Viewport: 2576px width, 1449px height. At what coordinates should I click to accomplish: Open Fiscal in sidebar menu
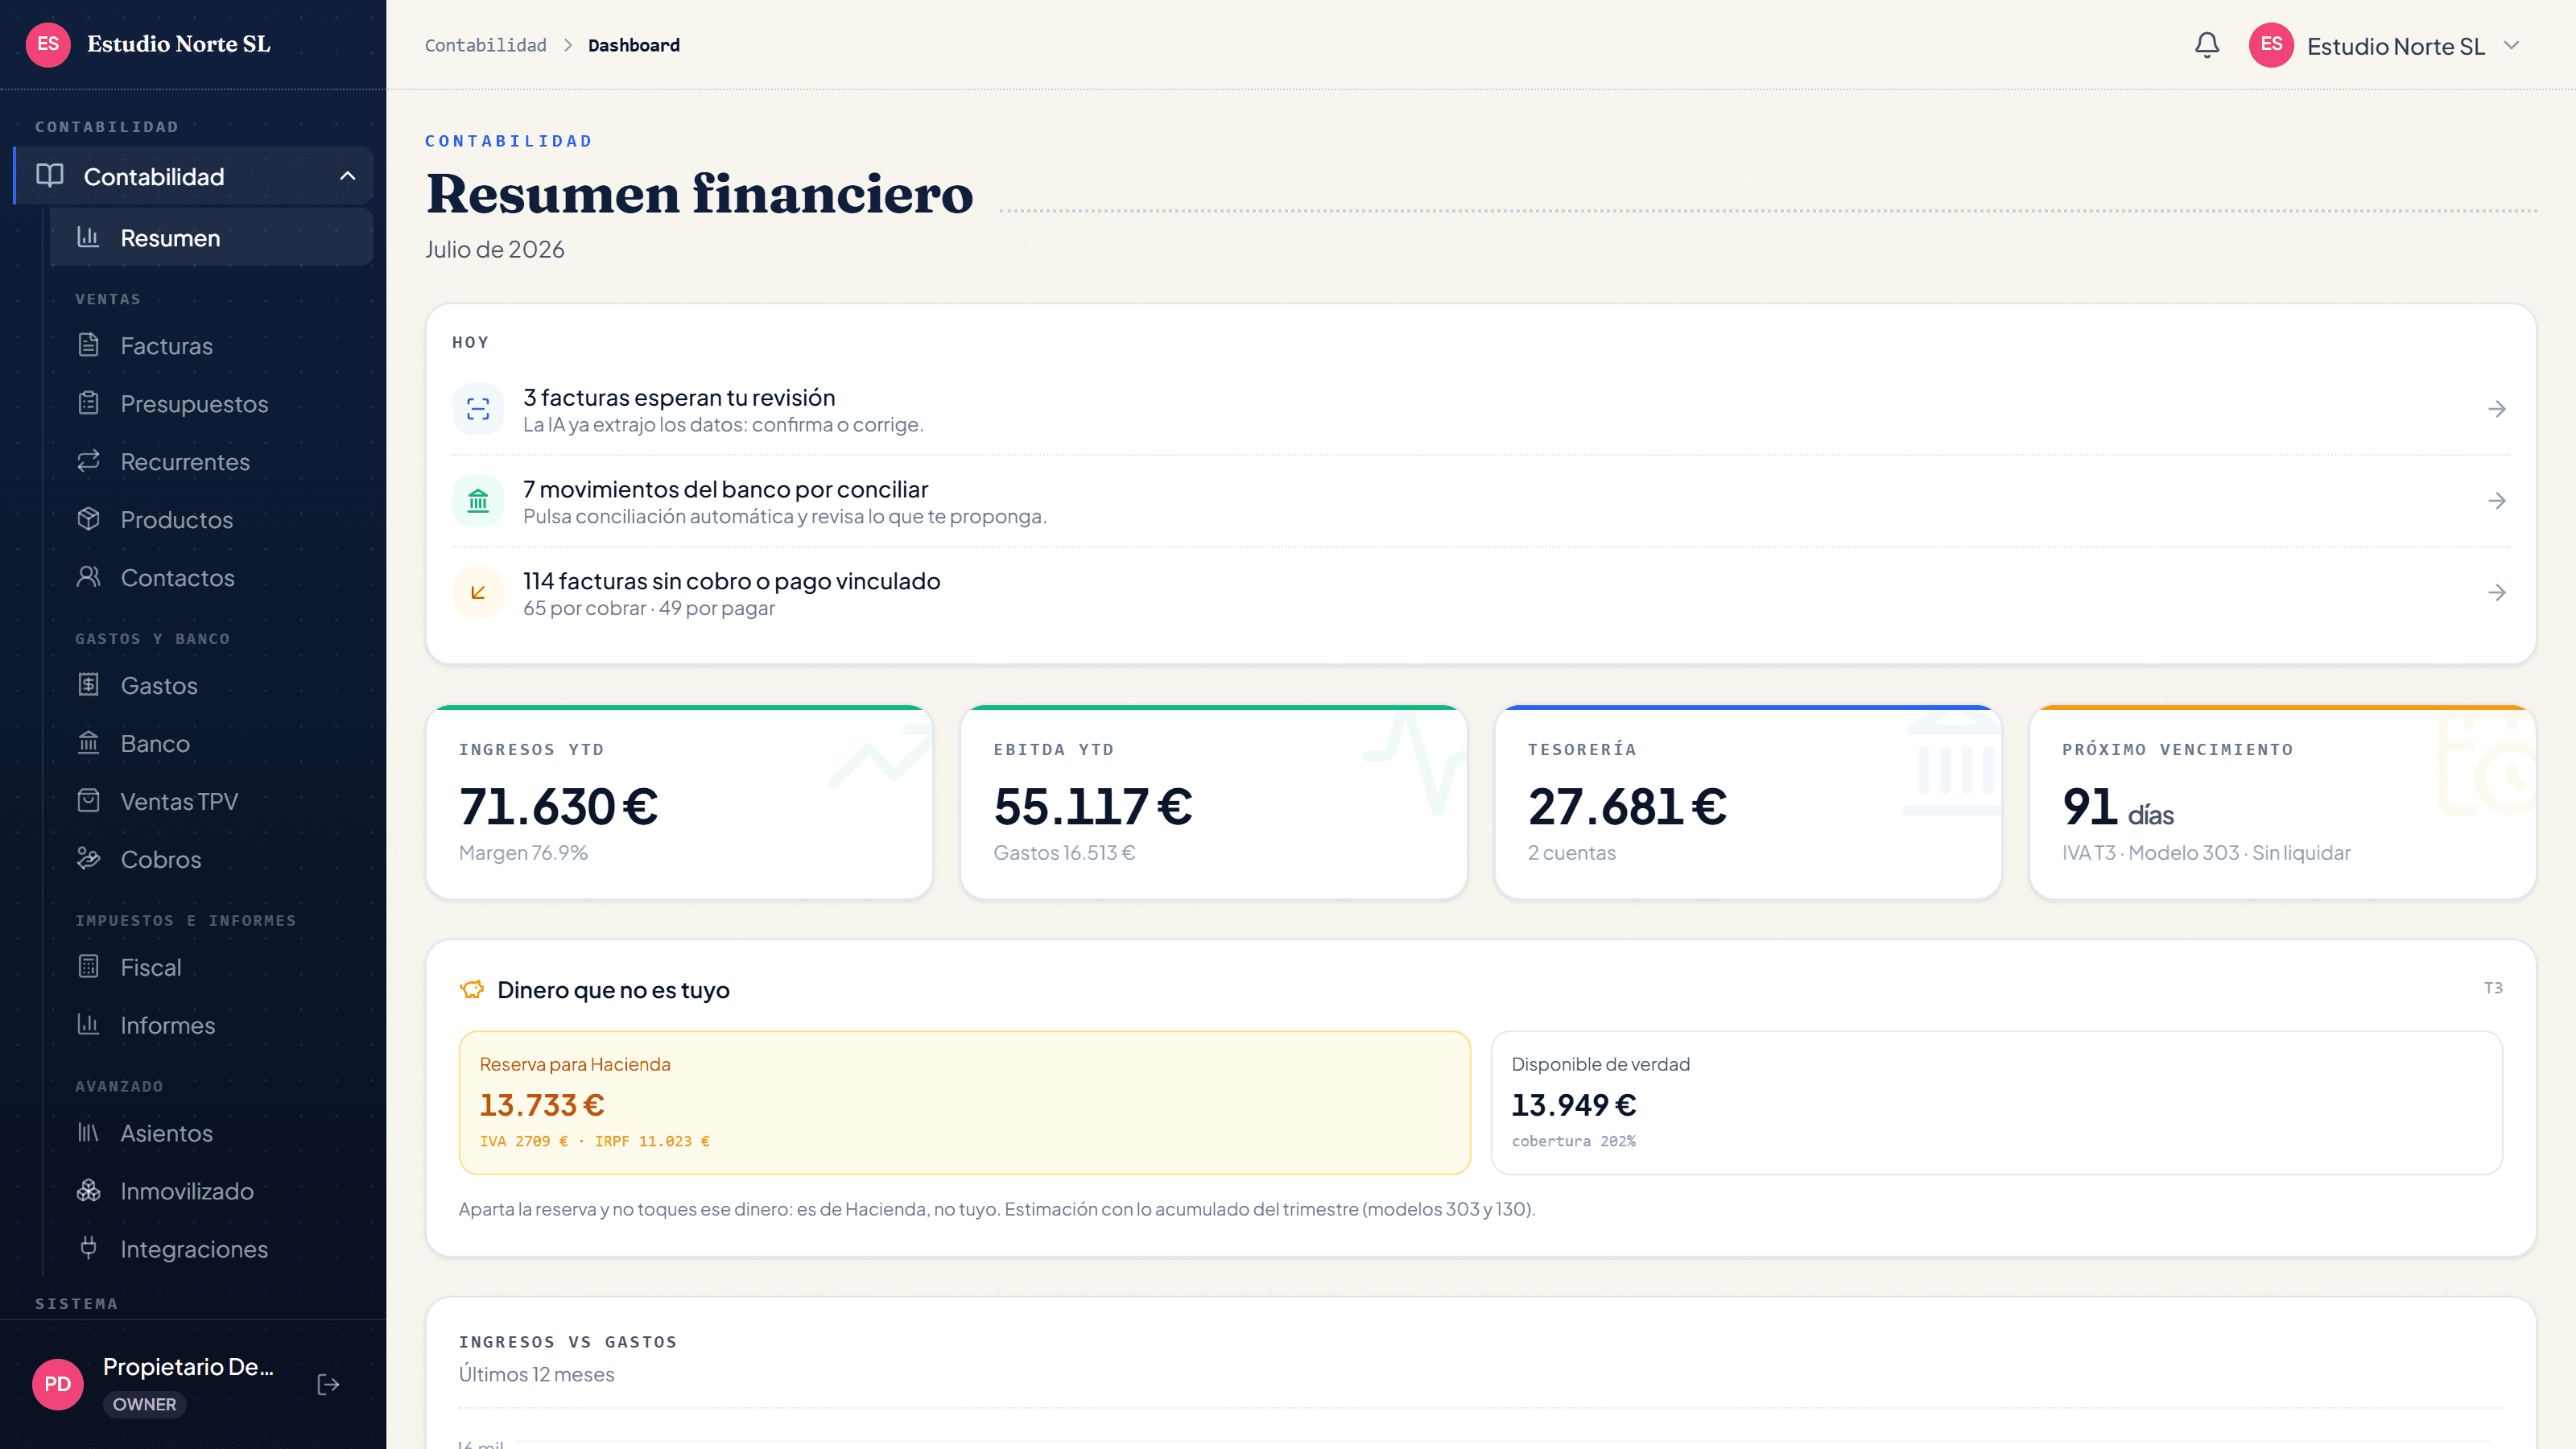[211, 967]
